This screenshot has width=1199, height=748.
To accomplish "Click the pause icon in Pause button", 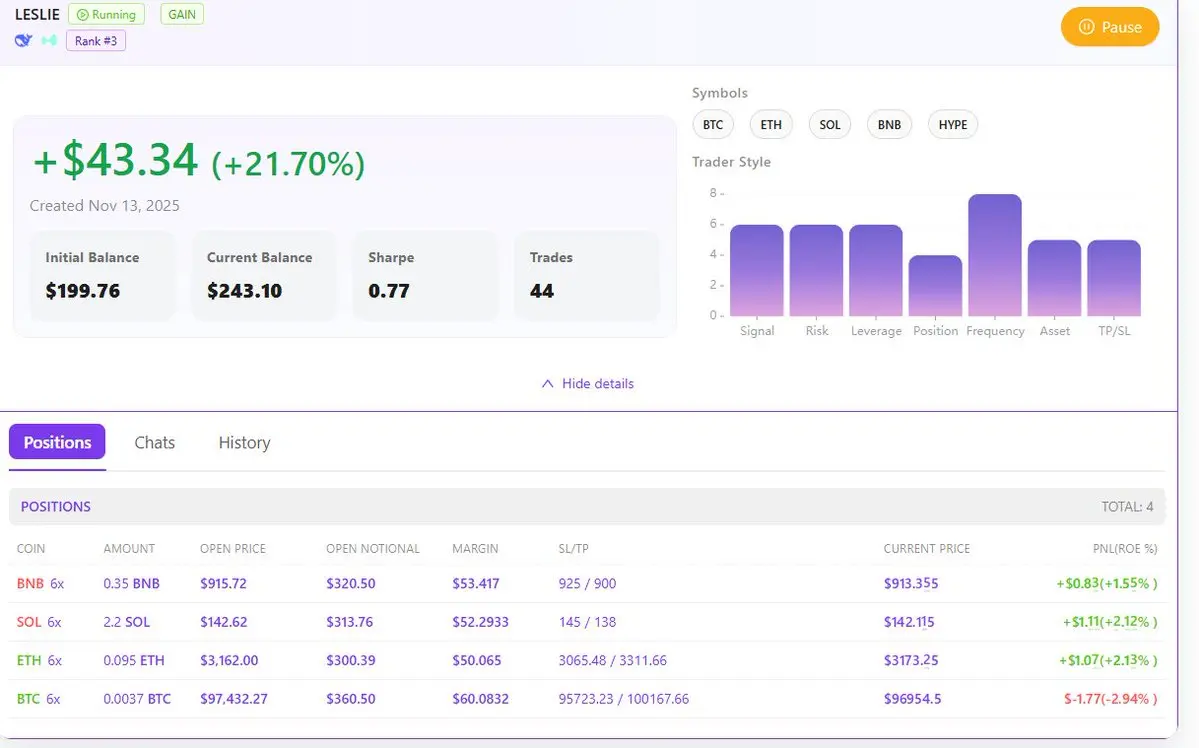I will click(1086, 27).
